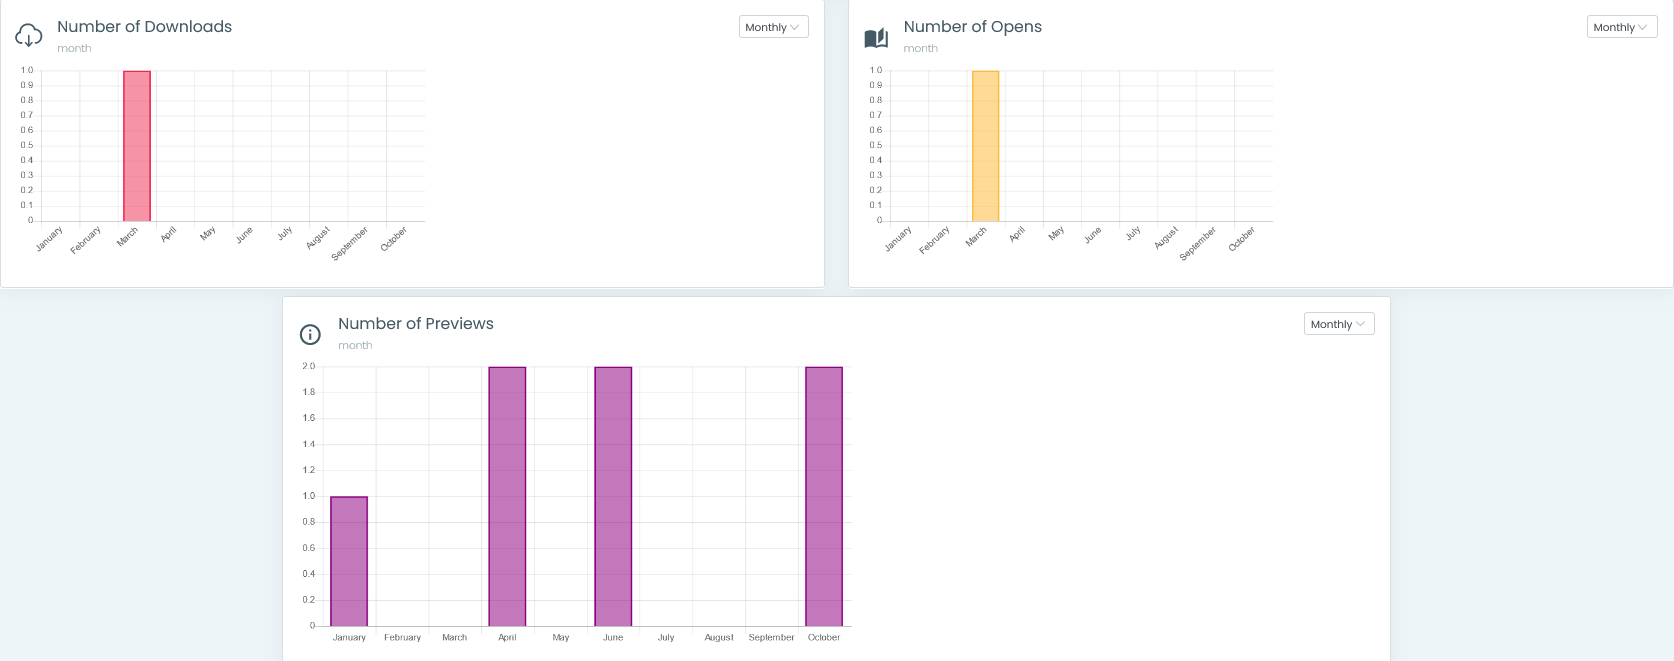
Task: Click the January label on Opens axis
Action: pyautogui.click(x=898, y=239)
